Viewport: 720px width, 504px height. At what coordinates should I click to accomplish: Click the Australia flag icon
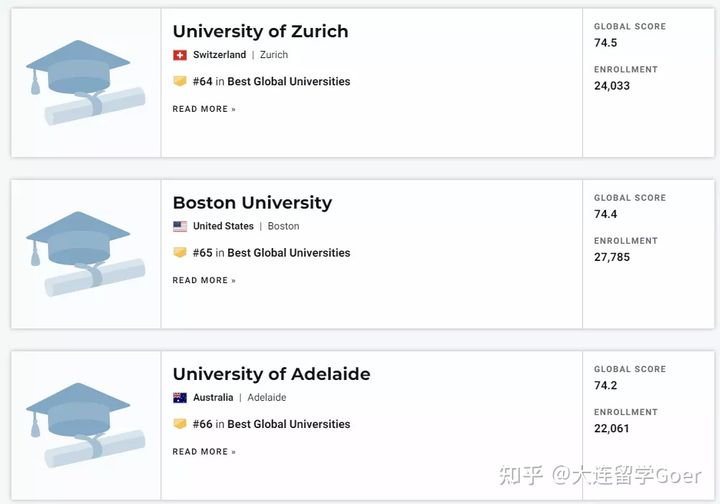180,398
